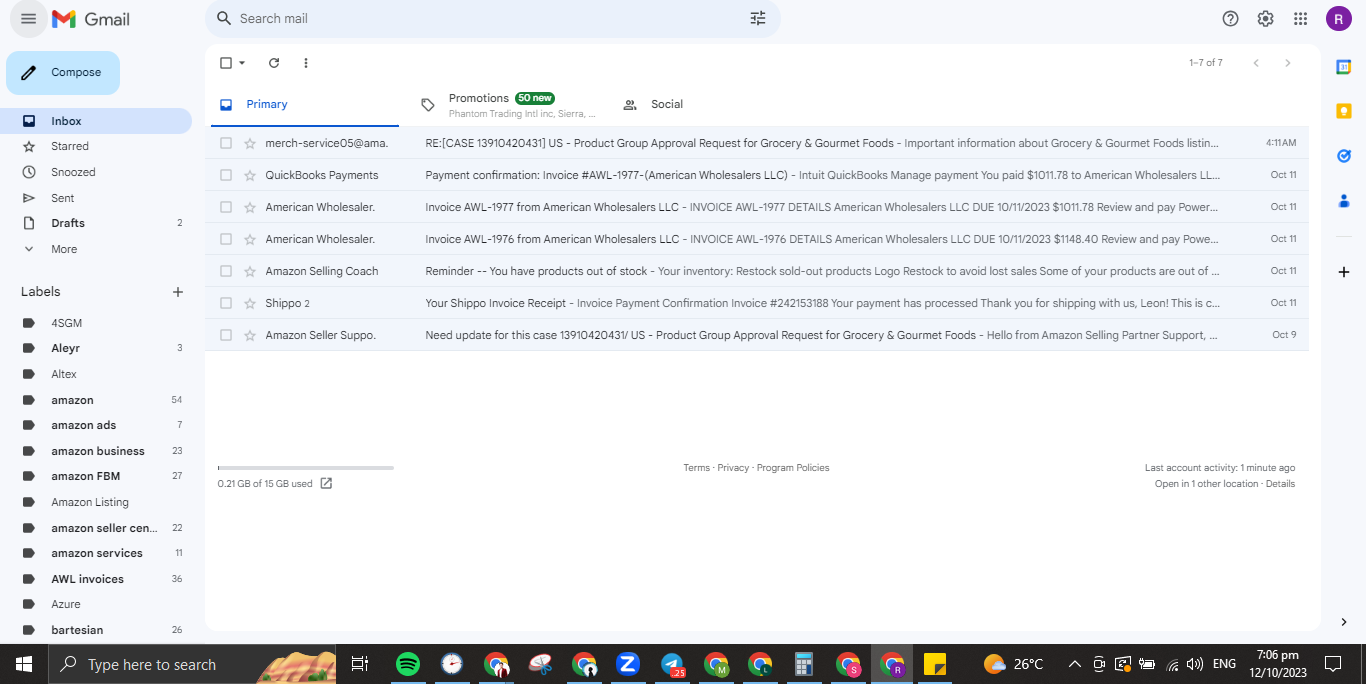
Task: Open the Program Policies link
Action: coord(793,468)
